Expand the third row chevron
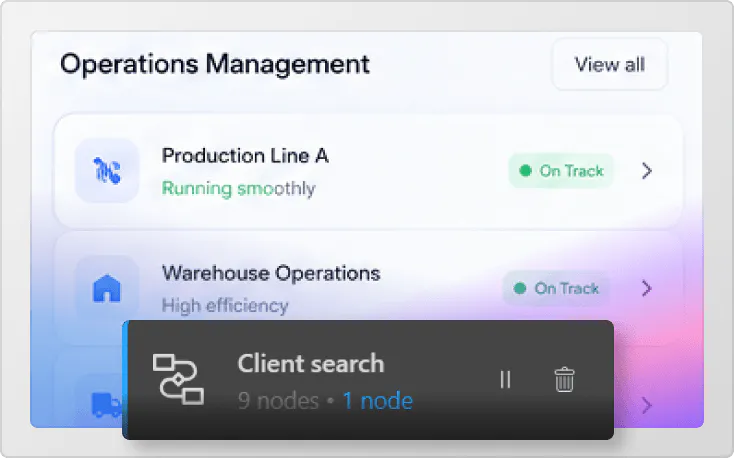The image size is (734, 458). (x=646, y=406)
